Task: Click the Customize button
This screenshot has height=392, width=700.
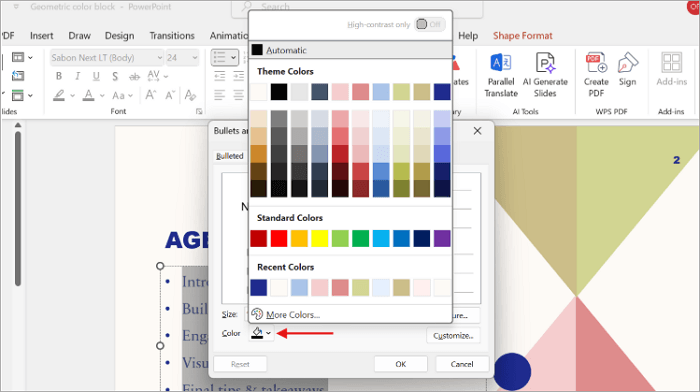Action: tap(453, 335)
